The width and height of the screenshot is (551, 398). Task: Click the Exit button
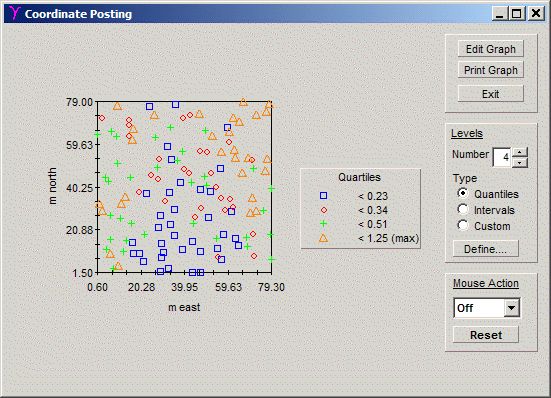491,94
